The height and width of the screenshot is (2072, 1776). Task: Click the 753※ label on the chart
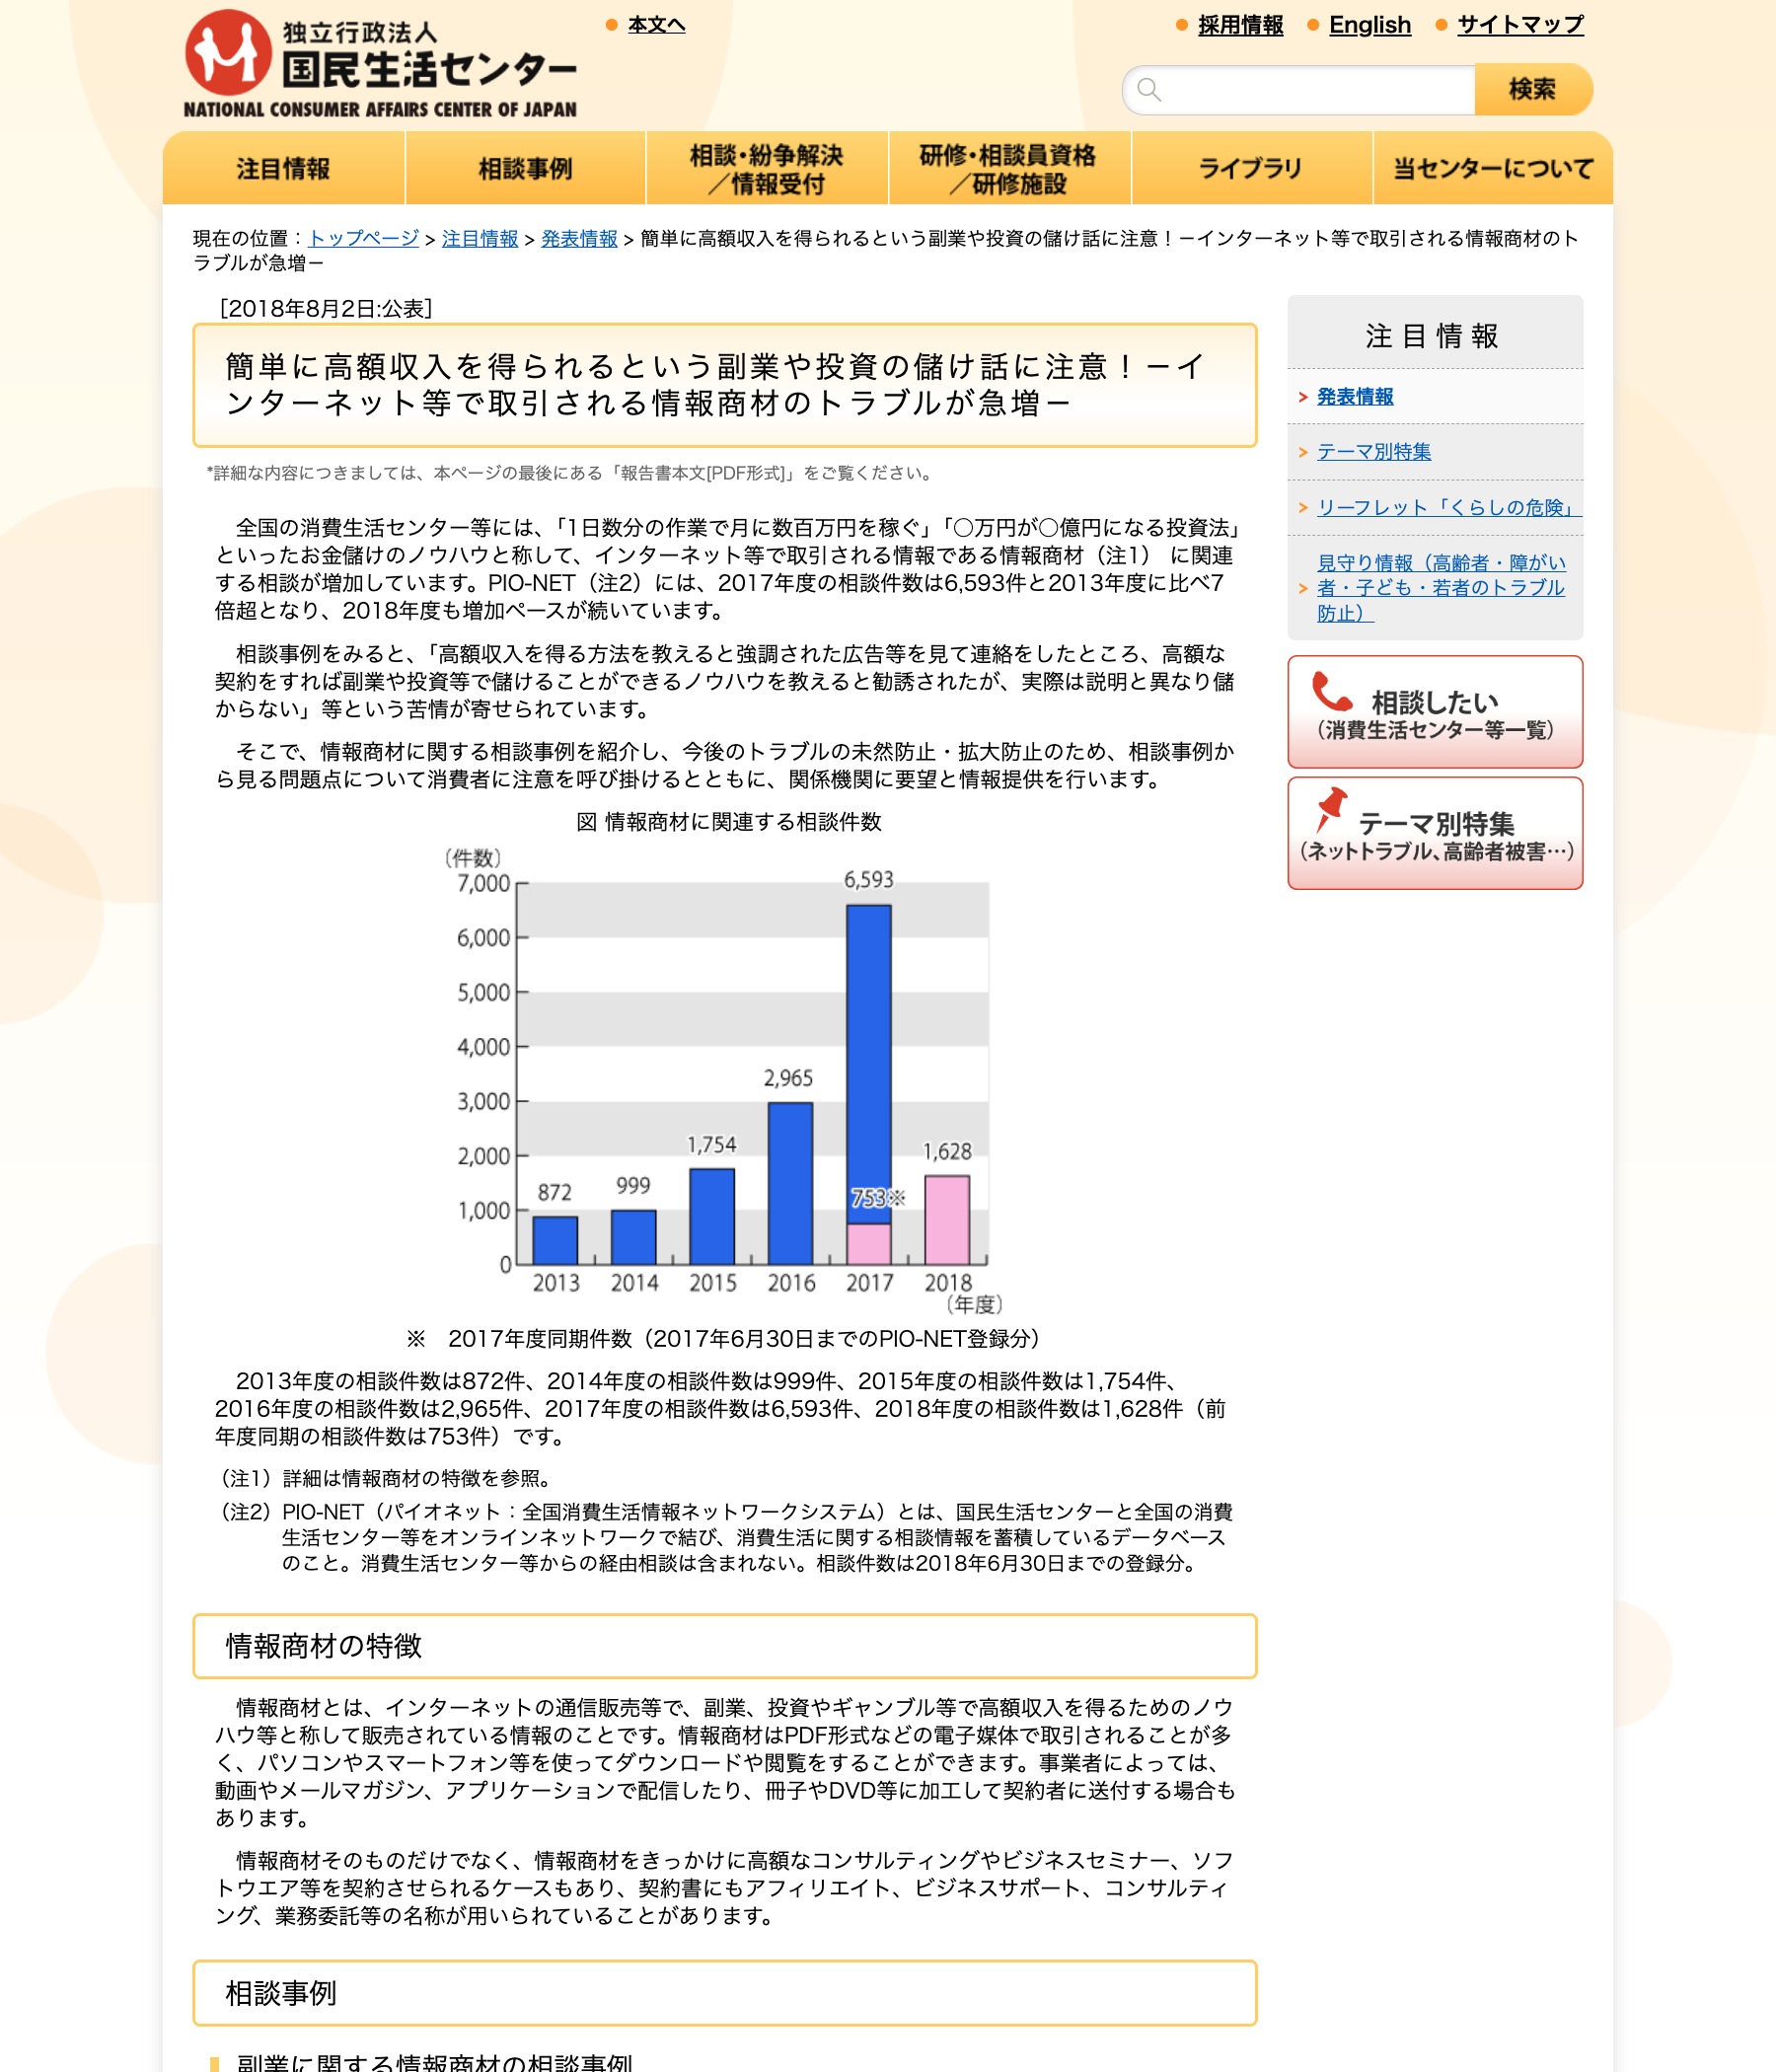click(877, 1197)
